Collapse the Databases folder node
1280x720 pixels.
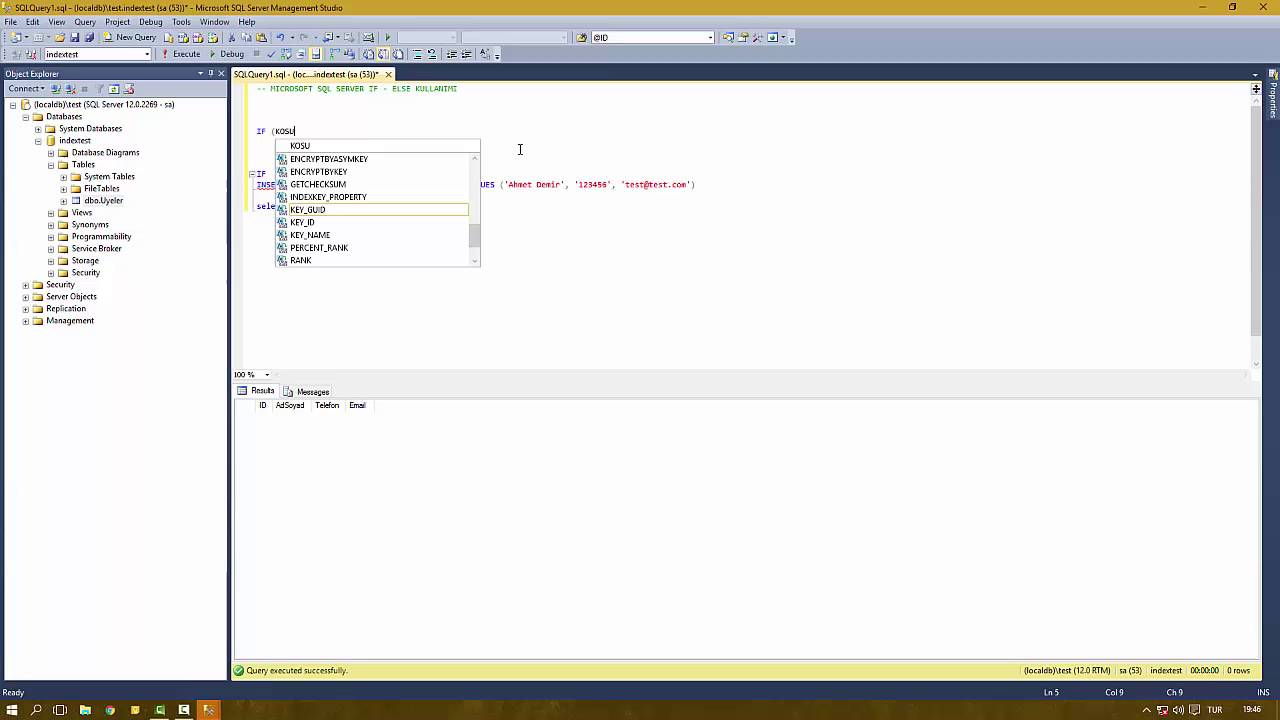click(25, 117)
